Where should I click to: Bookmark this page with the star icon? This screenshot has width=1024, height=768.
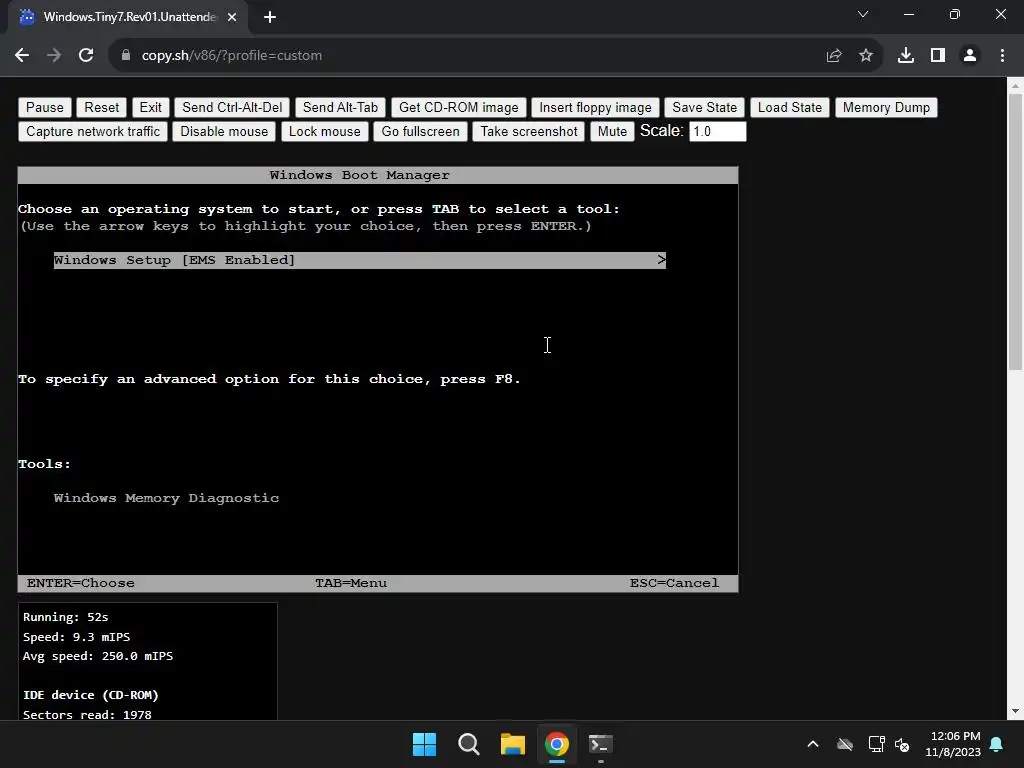[866, 56]
